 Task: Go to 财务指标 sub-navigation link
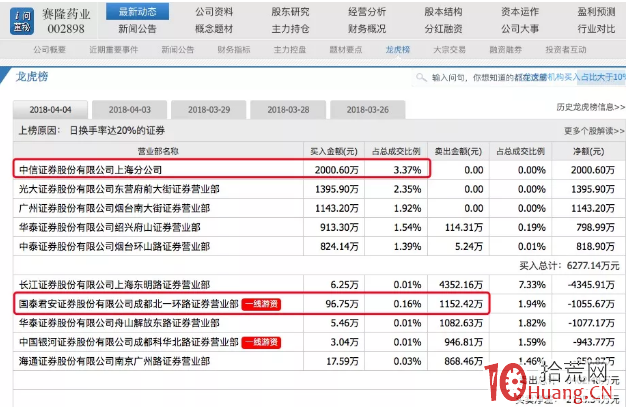234,50
